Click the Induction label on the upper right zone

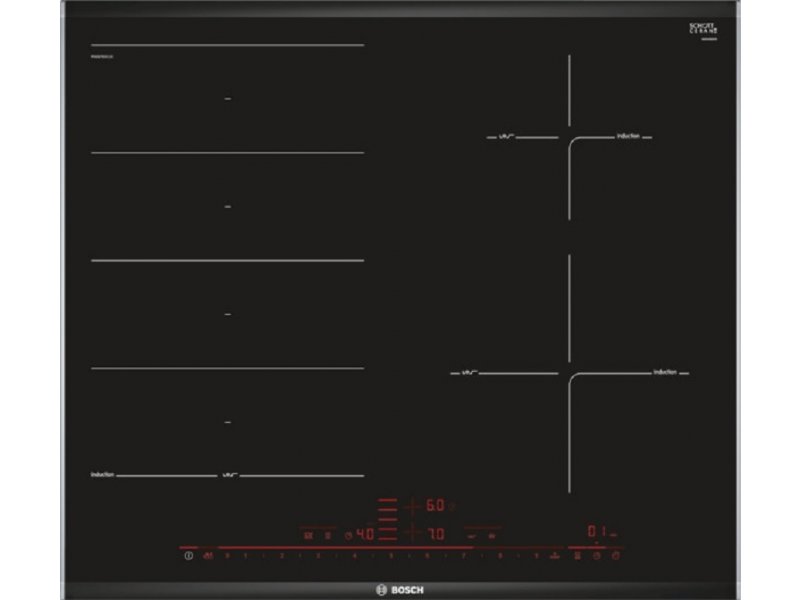point(628,136)
